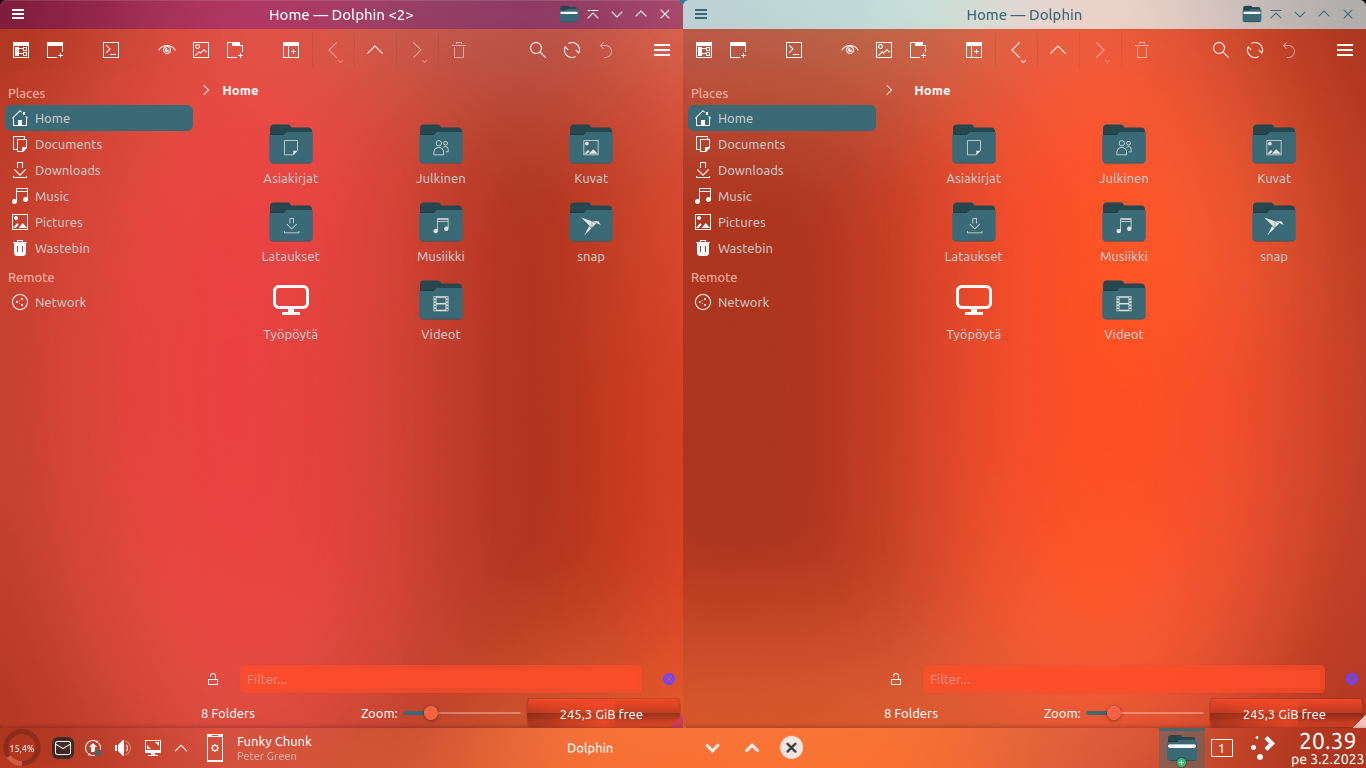Click Home breadcrumb in right Dolphin window

(932, 90)
